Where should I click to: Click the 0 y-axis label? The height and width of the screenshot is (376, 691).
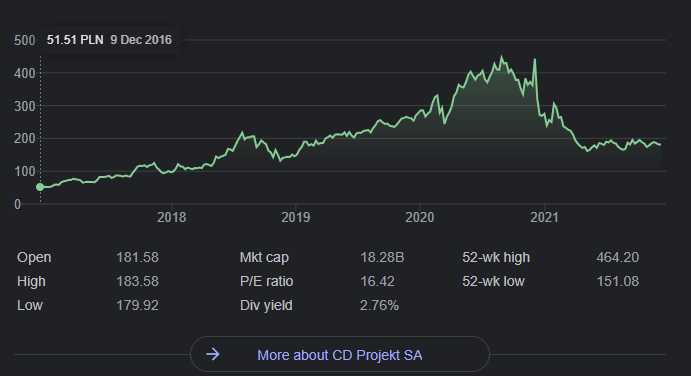pyautogui.click(x=17, y=204)
